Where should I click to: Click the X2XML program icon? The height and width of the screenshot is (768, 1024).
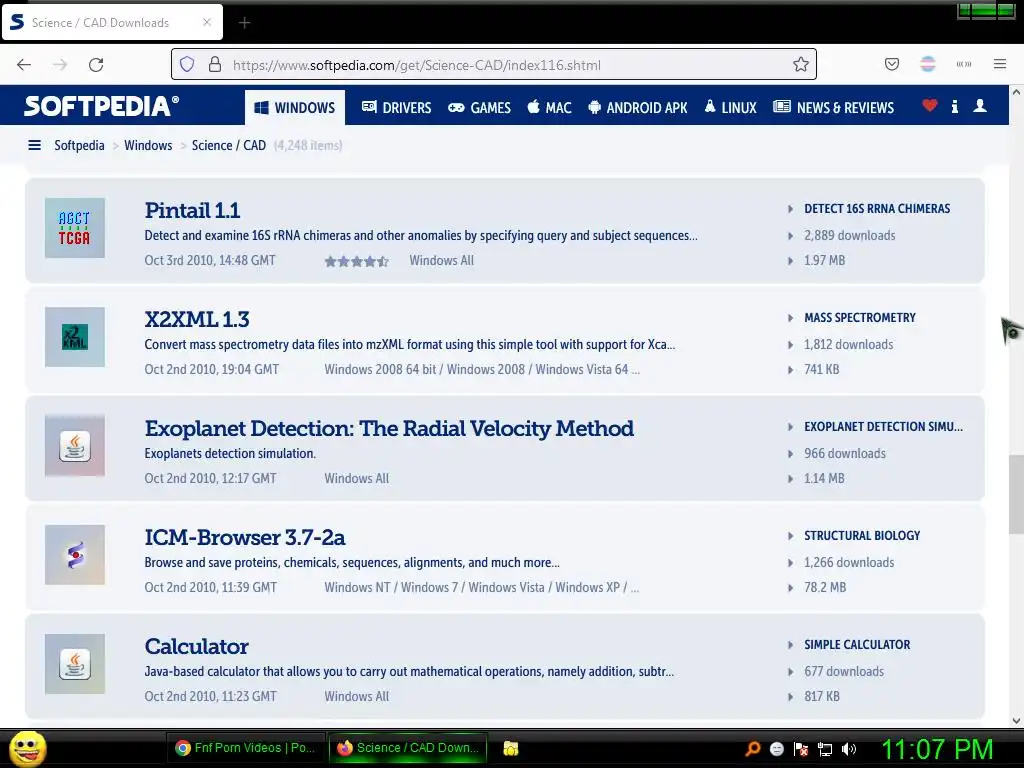[x=75, y=337]
